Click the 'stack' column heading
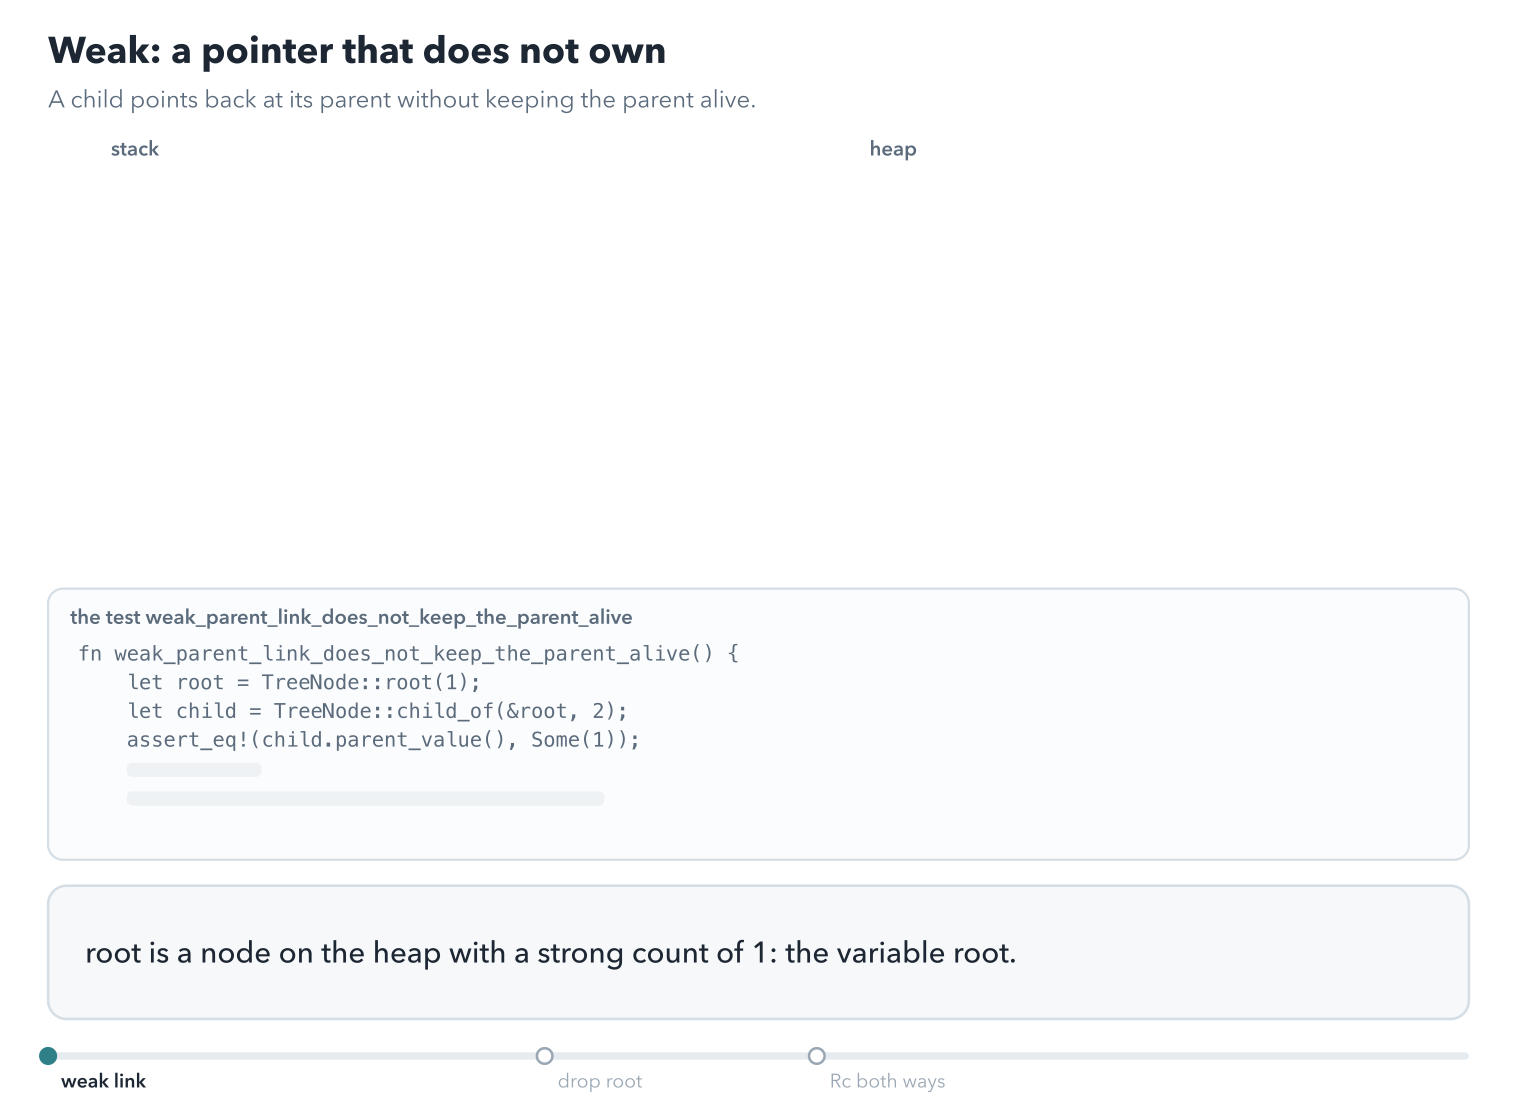Screen dimensions: 1517x1118 135,149
